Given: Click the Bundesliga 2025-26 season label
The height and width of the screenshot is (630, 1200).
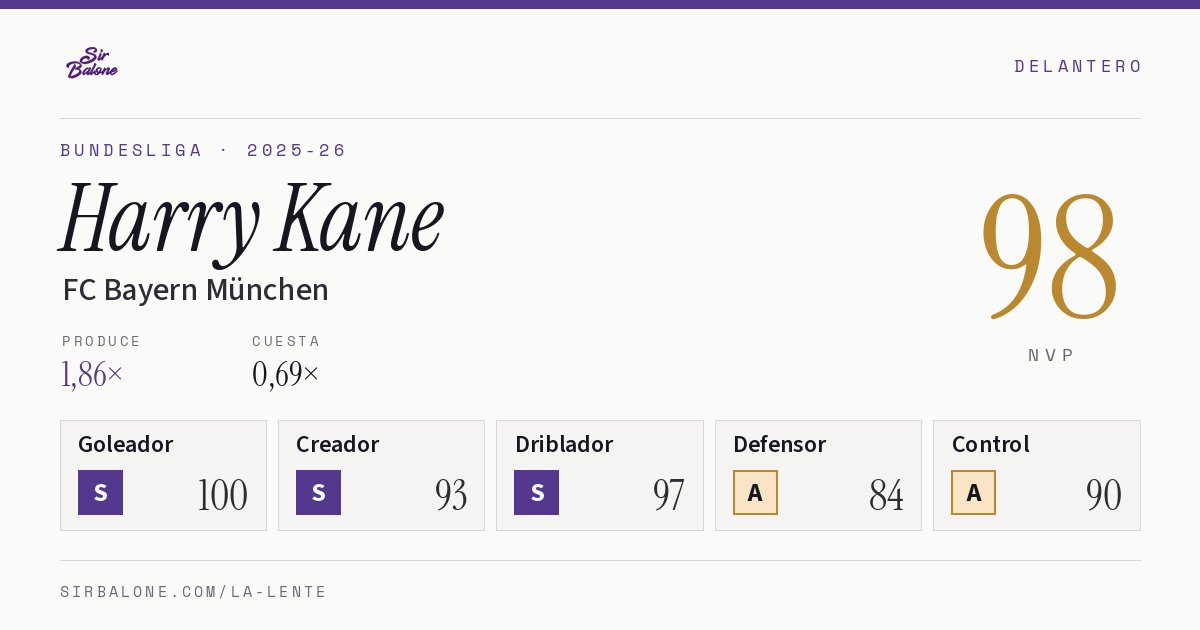Looking at the screenshot, I should [x=203, y=150].
